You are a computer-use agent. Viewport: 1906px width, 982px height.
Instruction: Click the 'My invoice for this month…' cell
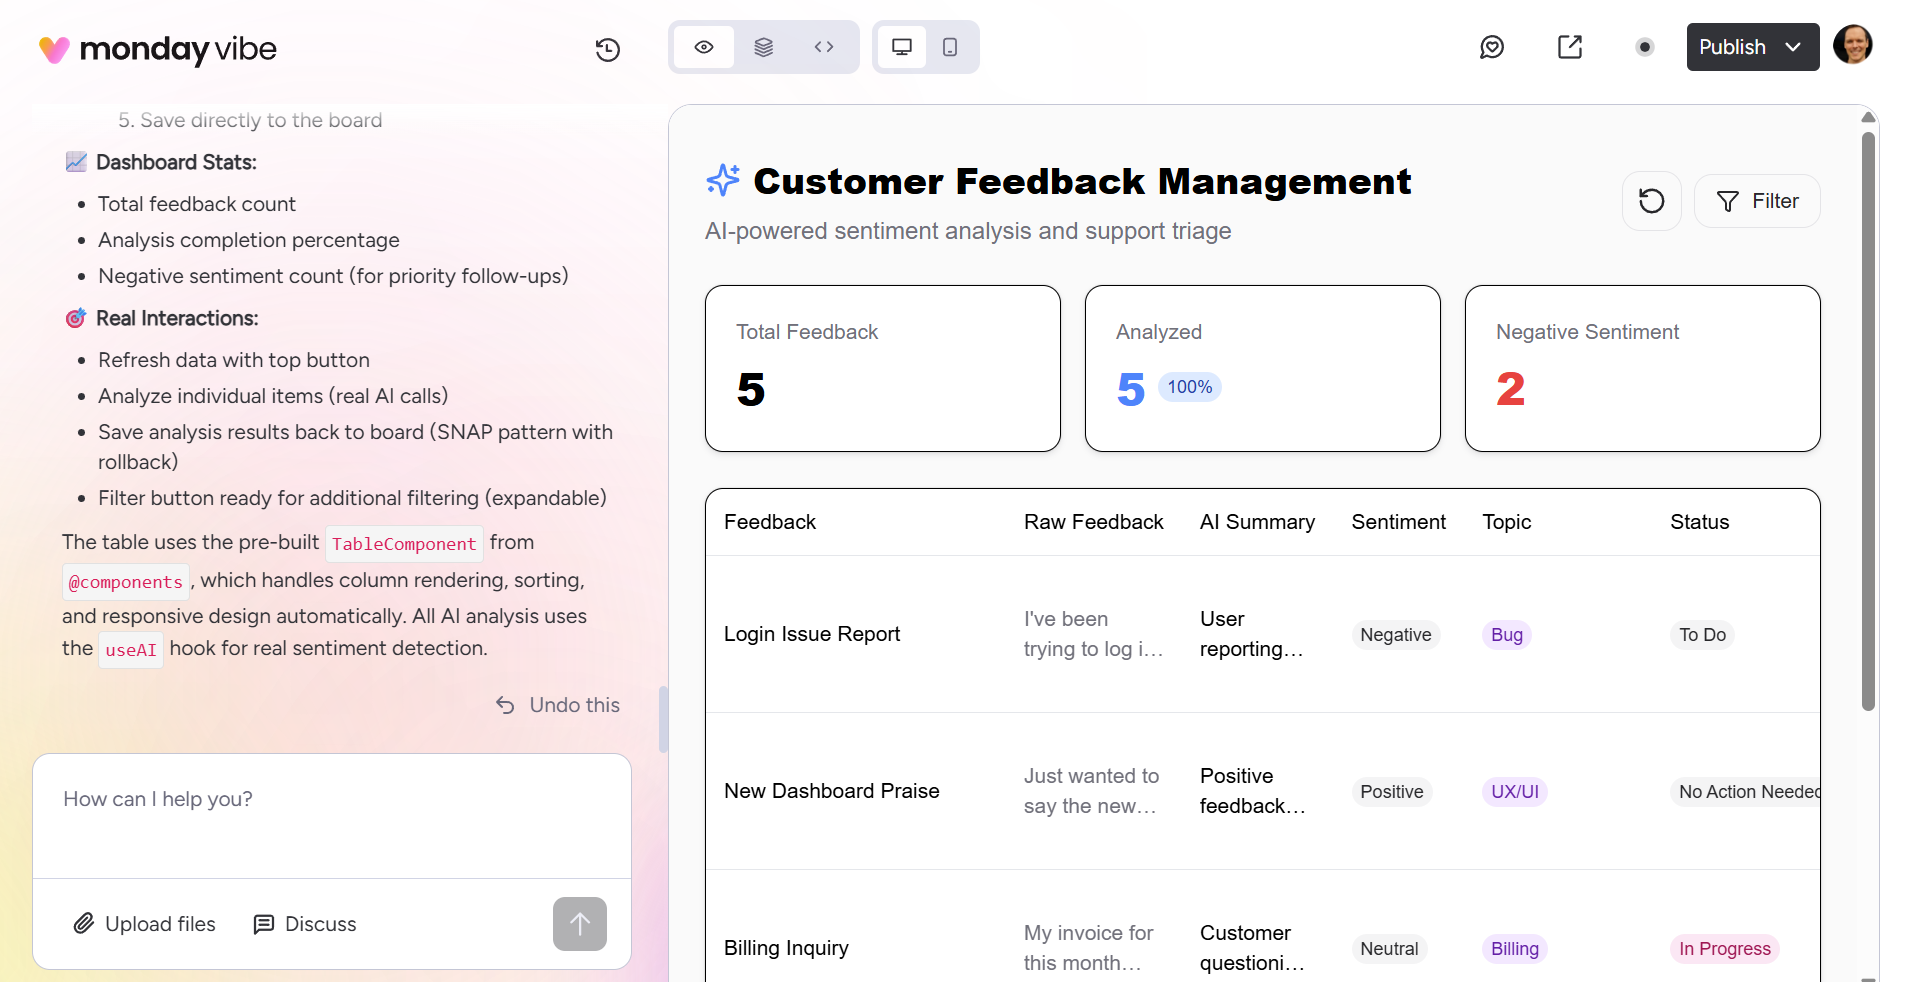pos(1089,948)
